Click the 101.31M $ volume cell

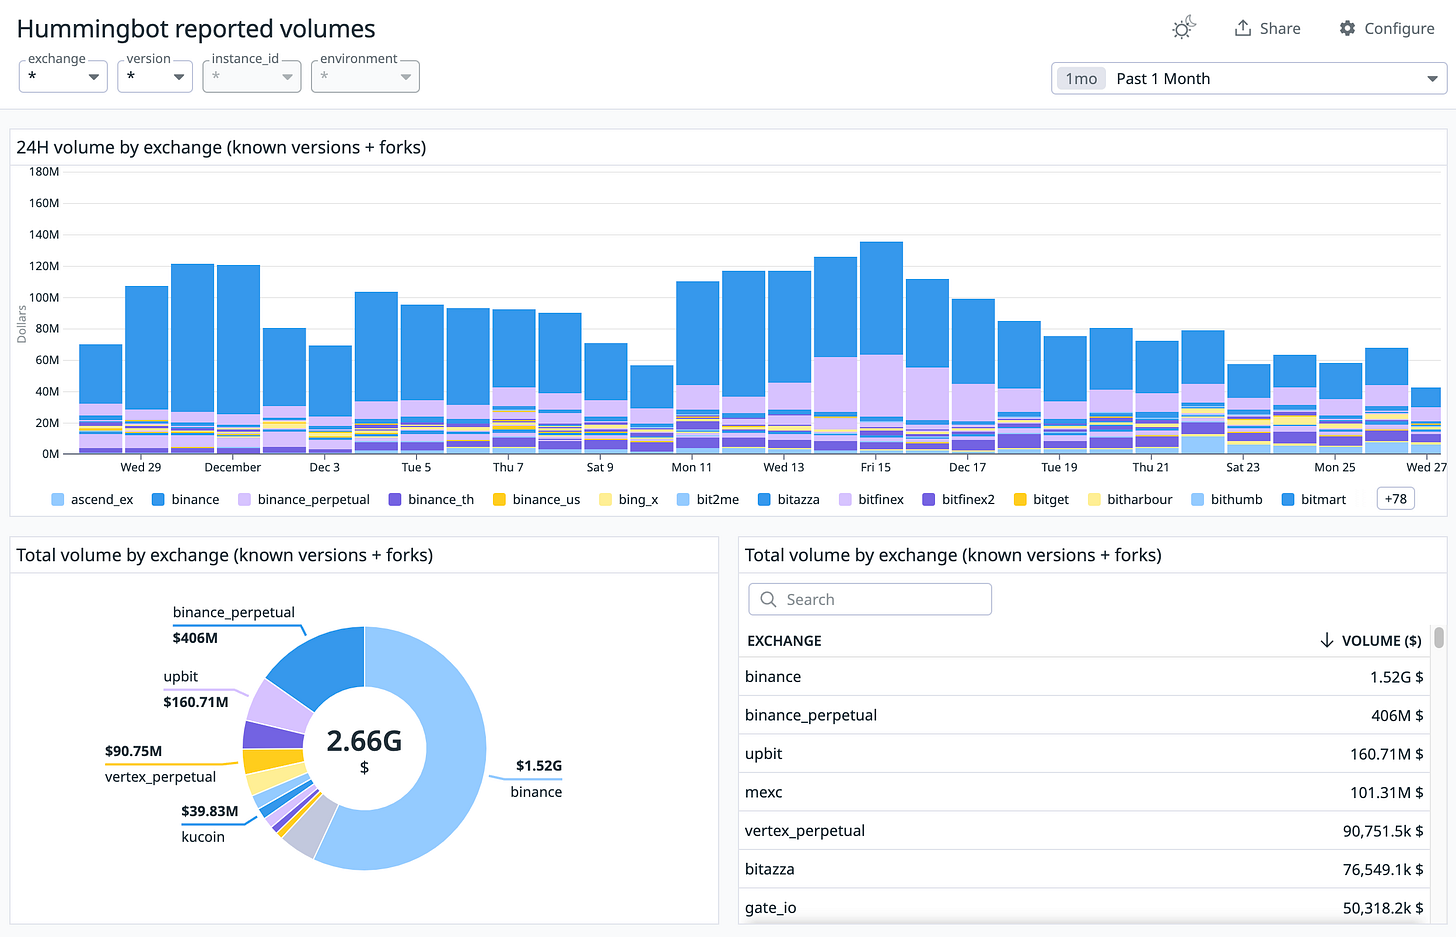coord(1387,792)
